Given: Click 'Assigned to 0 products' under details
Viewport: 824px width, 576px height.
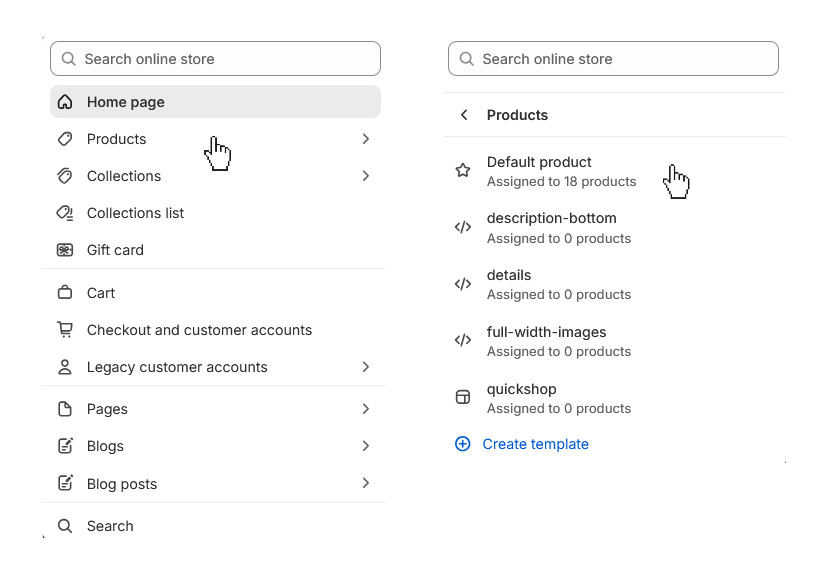Looking at the screenshot, I should point(559,294).
